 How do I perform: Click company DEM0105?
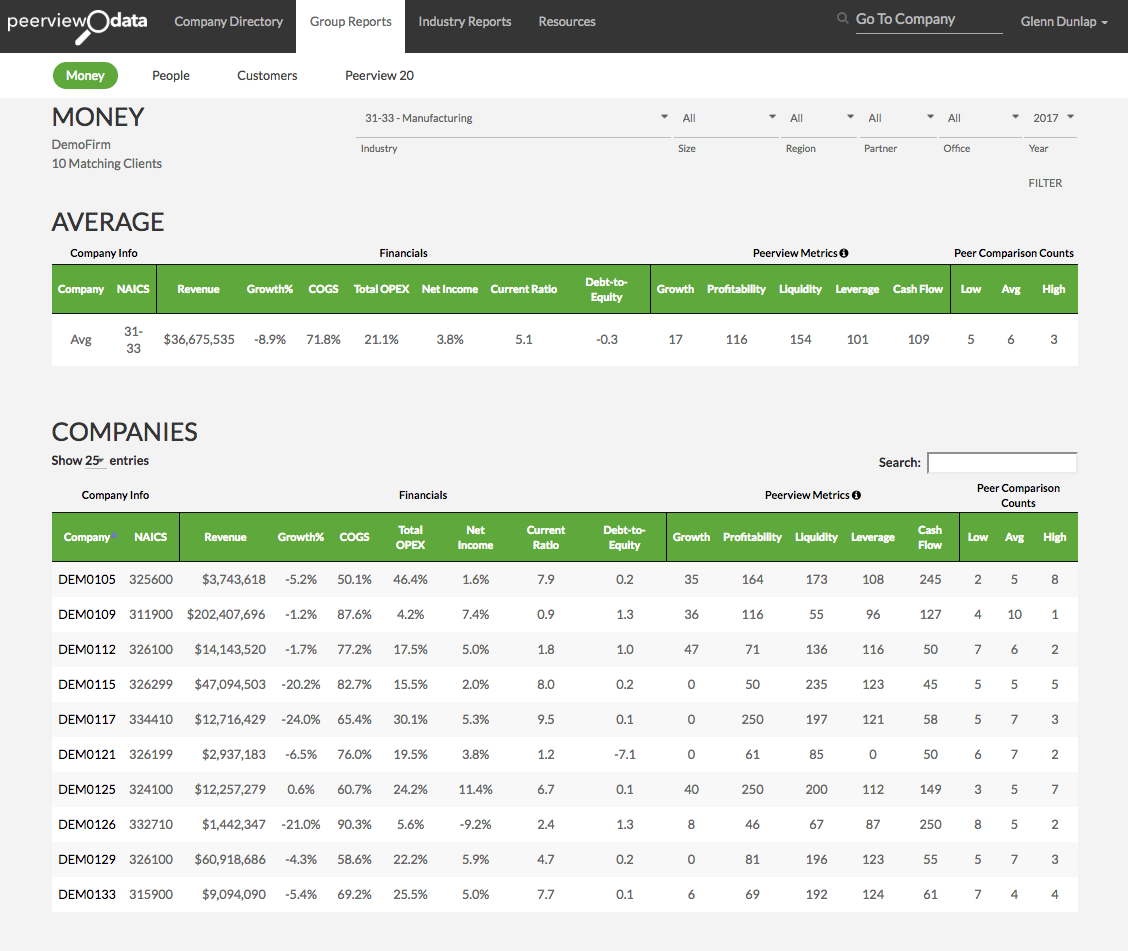87,579
